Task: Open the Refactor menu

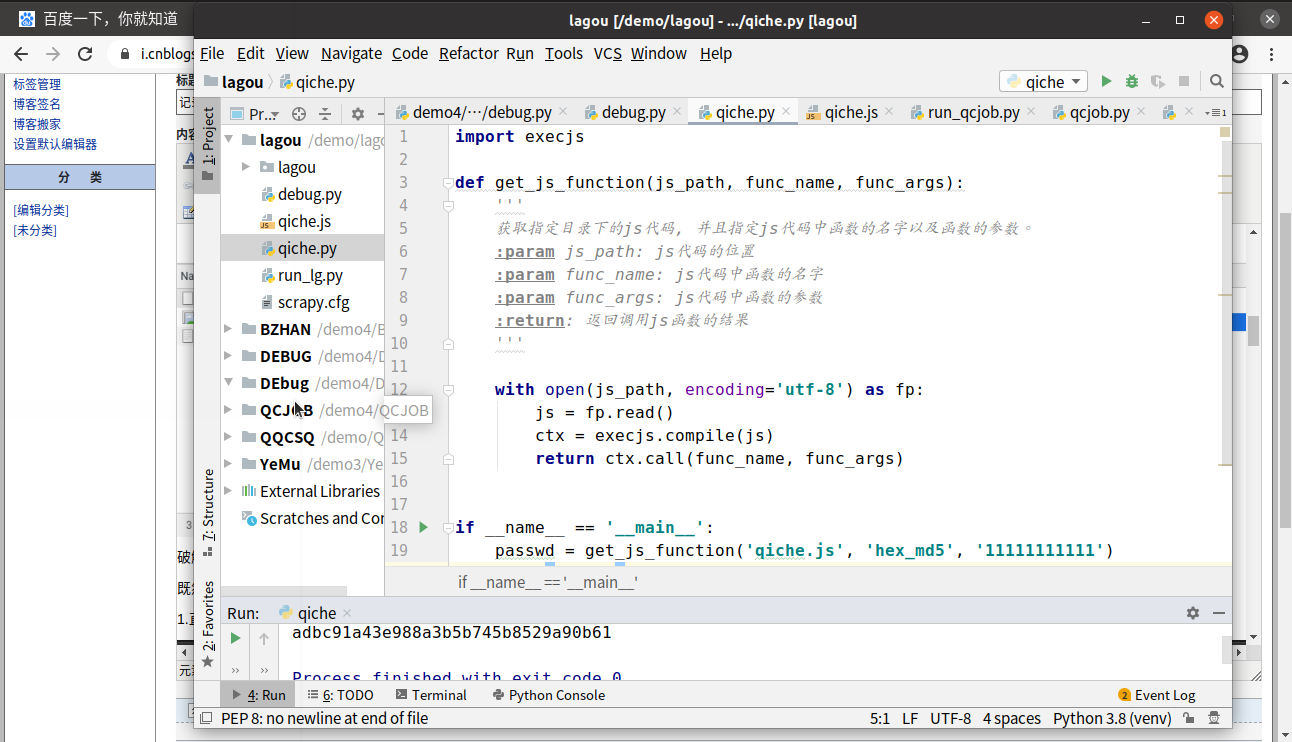Action: point(468,53)
